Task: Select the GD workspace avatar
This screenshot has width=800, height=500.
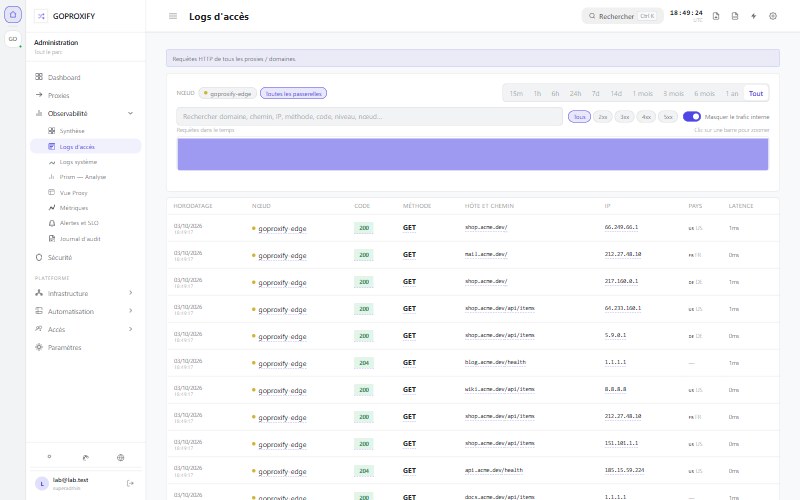Action: coord(13,39)
